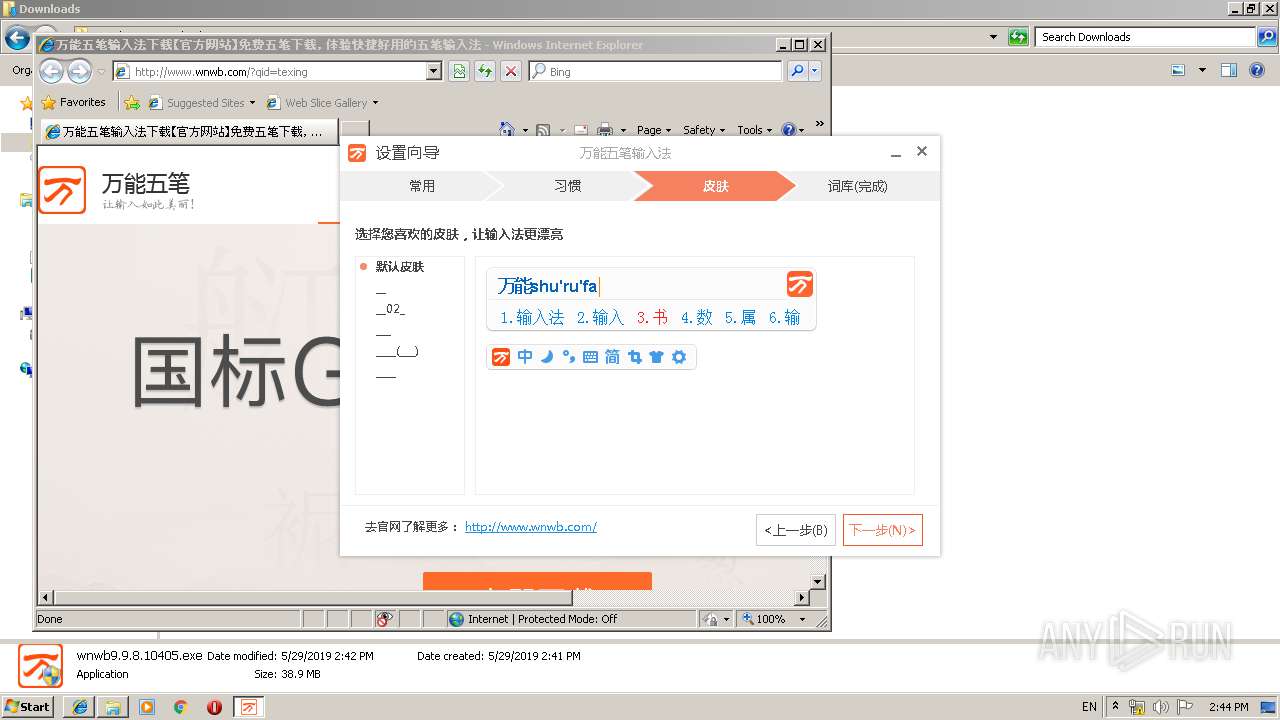Click IE Feeds RSS icon
Screen dimensions: 1280x720
click(x=543, y=130)
